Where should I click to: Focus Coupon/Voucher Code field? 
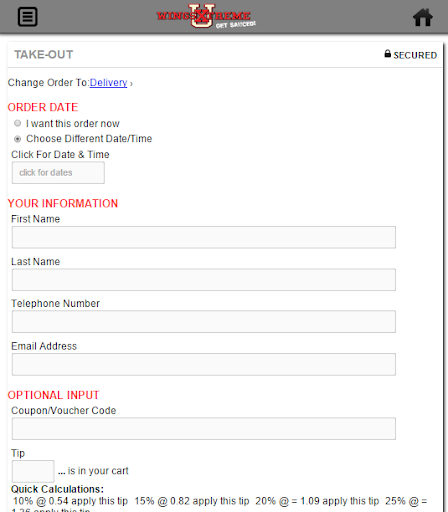coord(204,429)
